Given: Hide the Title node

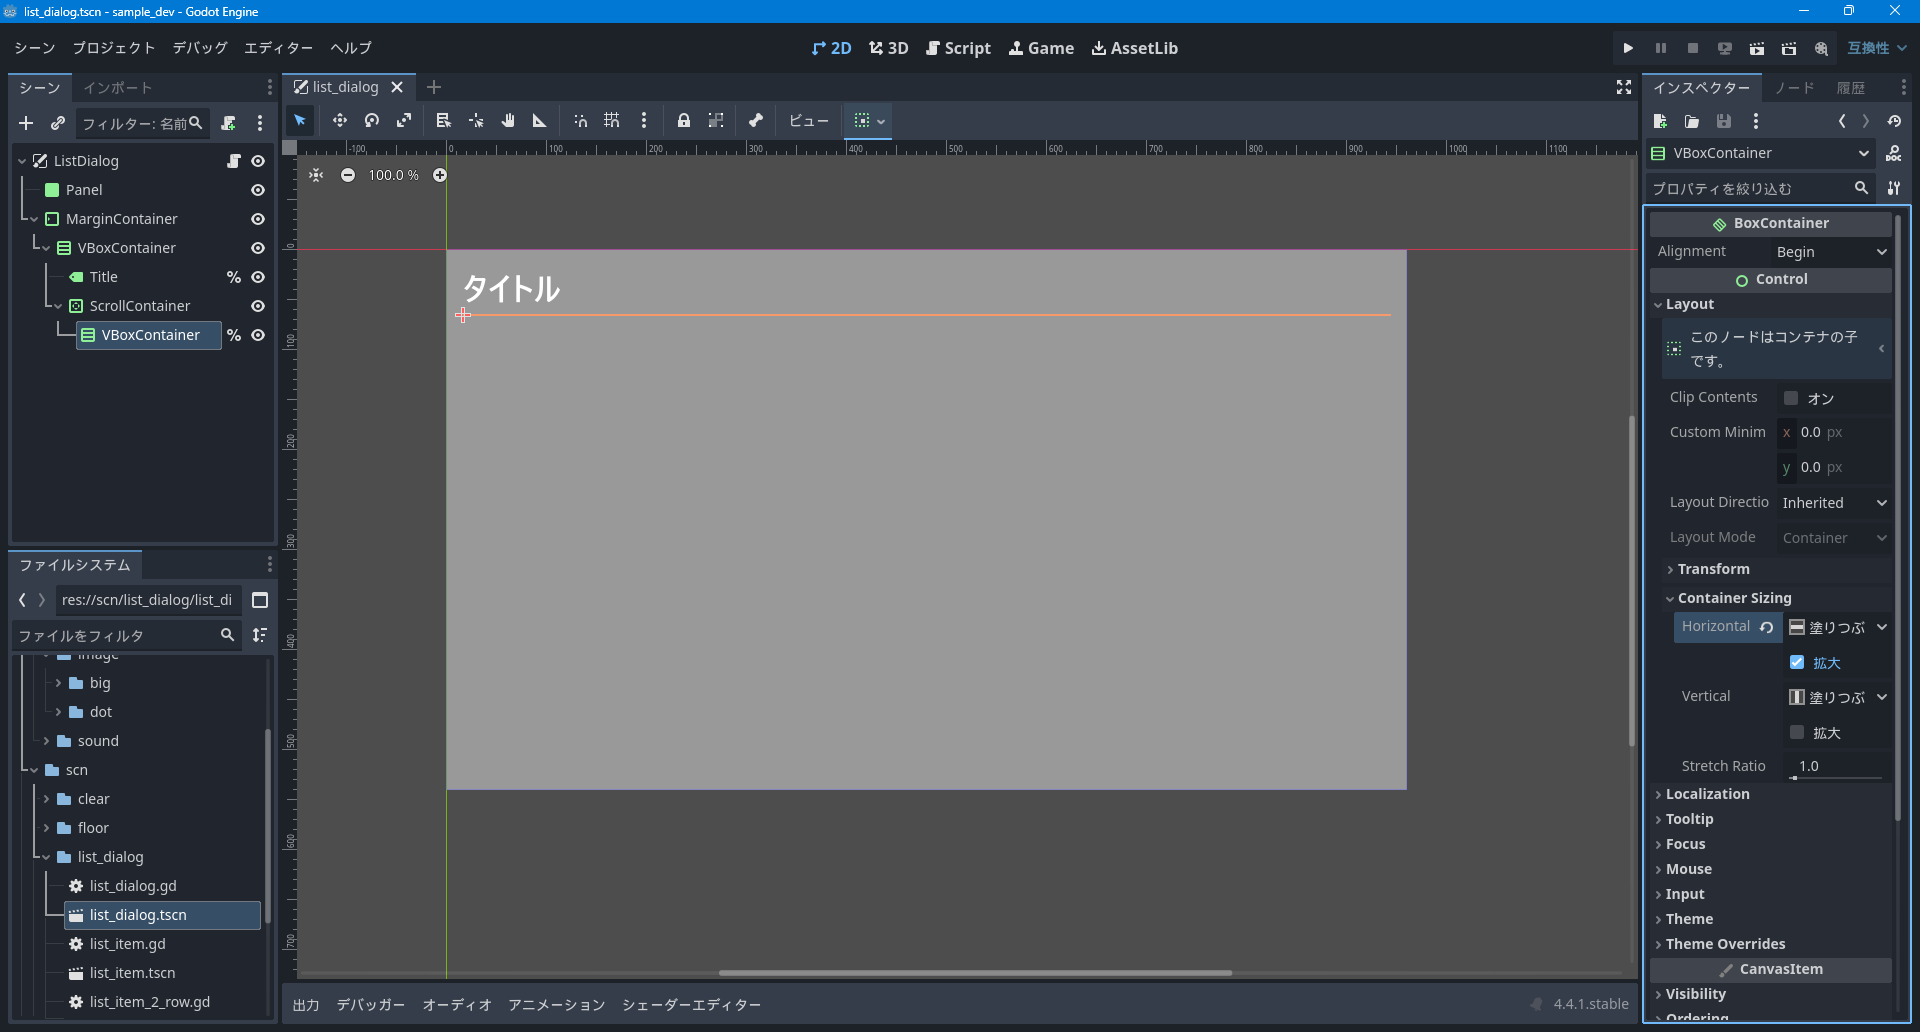Looking at the screenshot, I should click(258, 277).
